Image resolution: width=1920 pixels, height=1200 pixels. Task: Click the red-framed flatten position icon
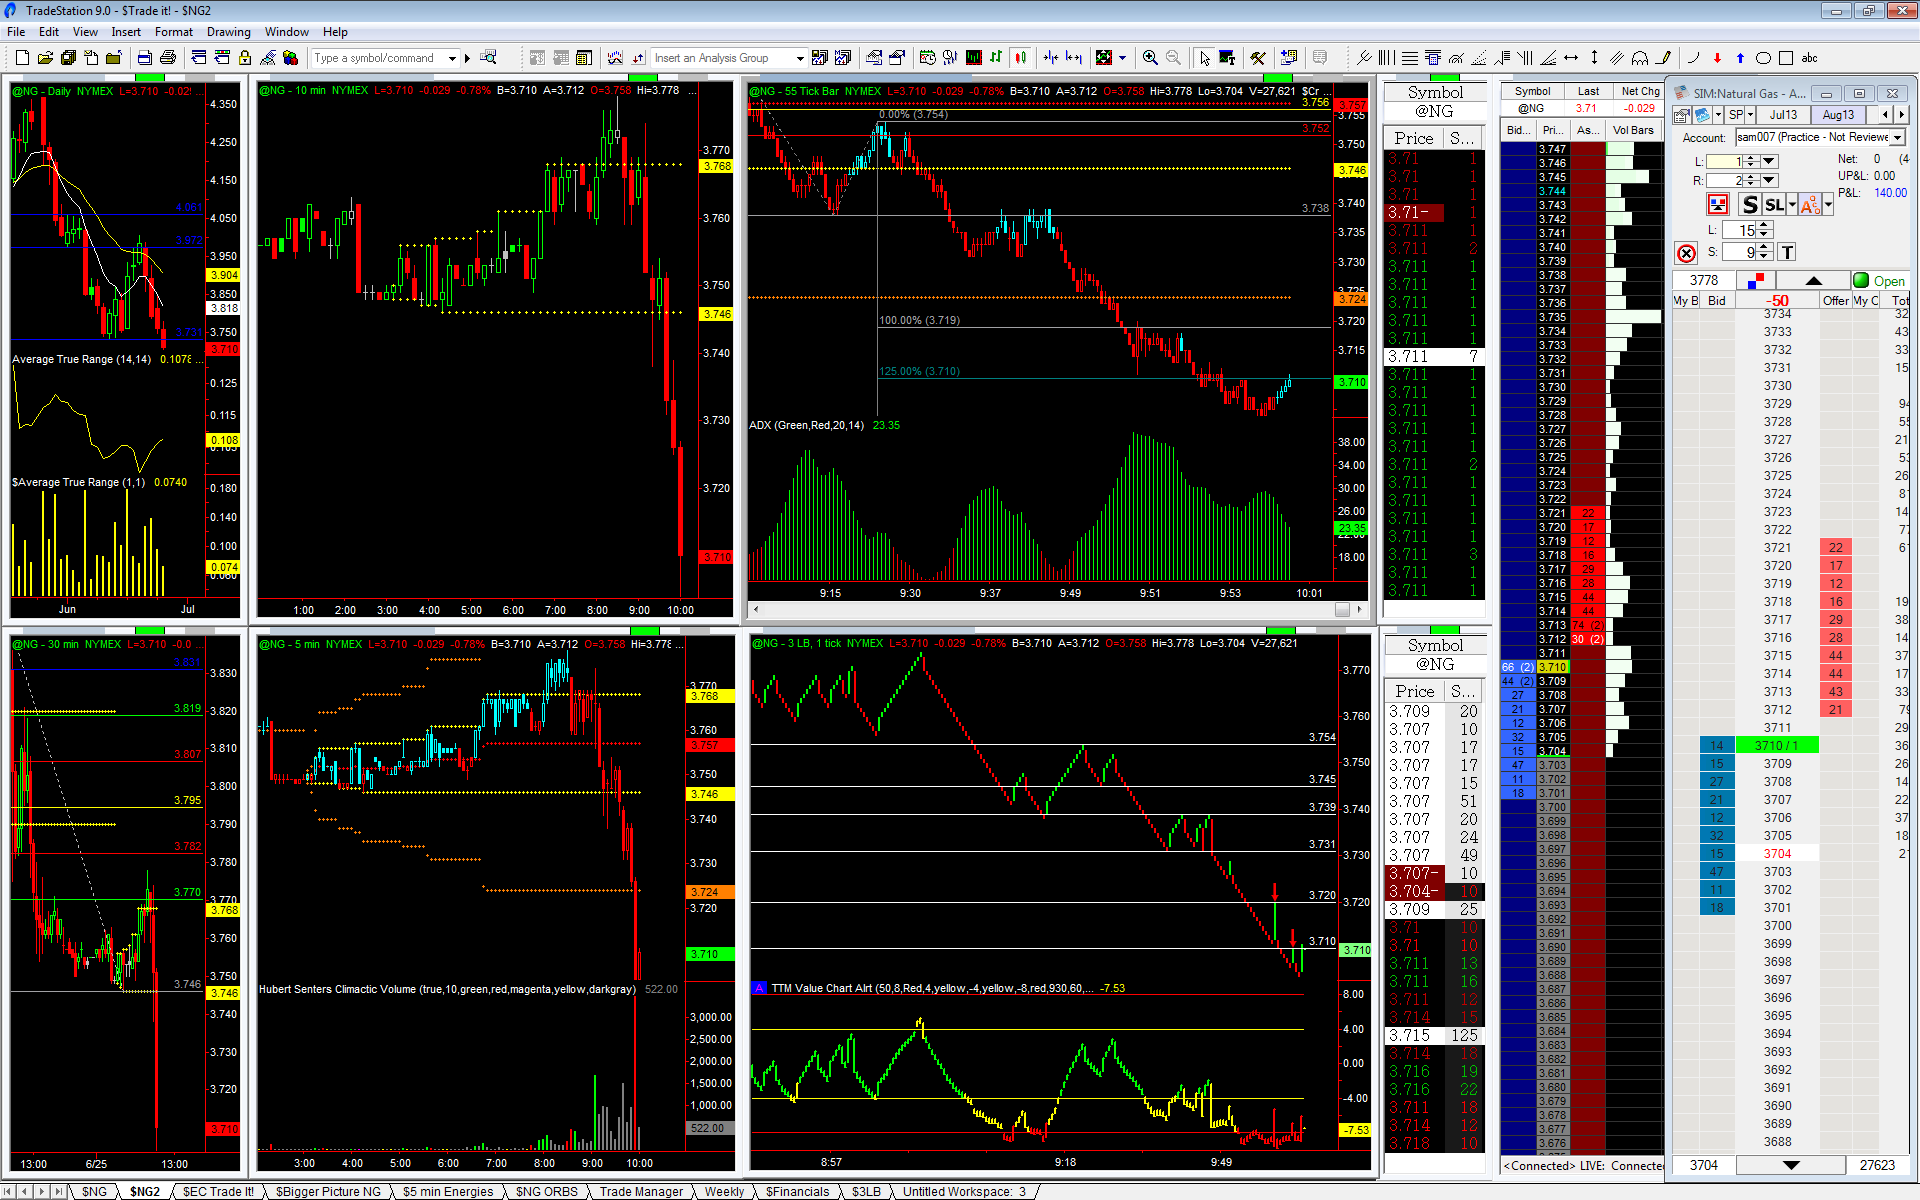[x=1718, y=205]
